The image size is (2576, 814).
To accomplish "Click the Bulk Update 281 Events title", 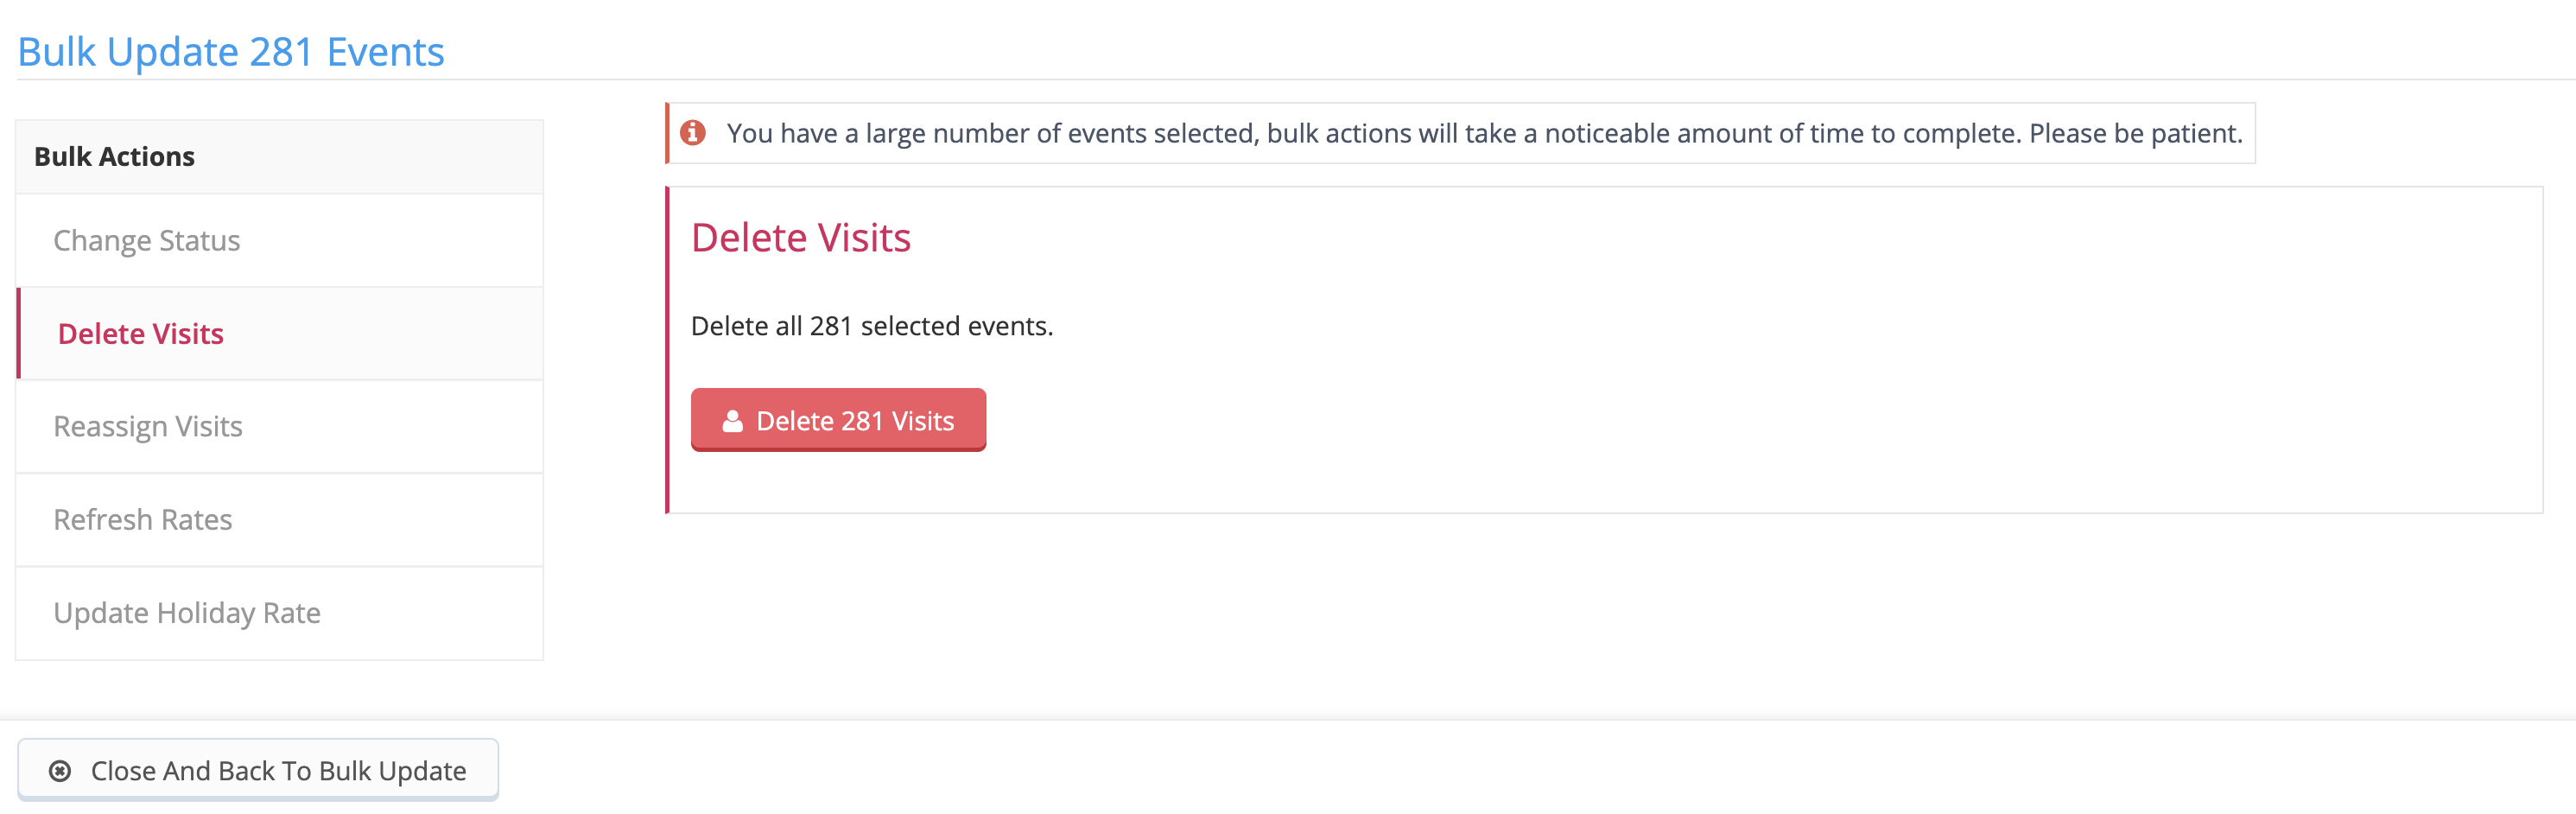I will click(231, 52).
